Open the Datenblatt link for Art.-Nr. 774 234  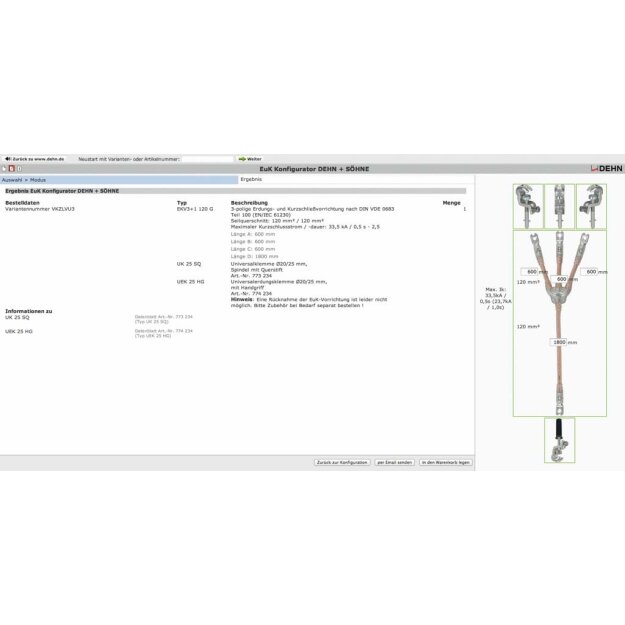pyautogui.click(x=163, y=333)
